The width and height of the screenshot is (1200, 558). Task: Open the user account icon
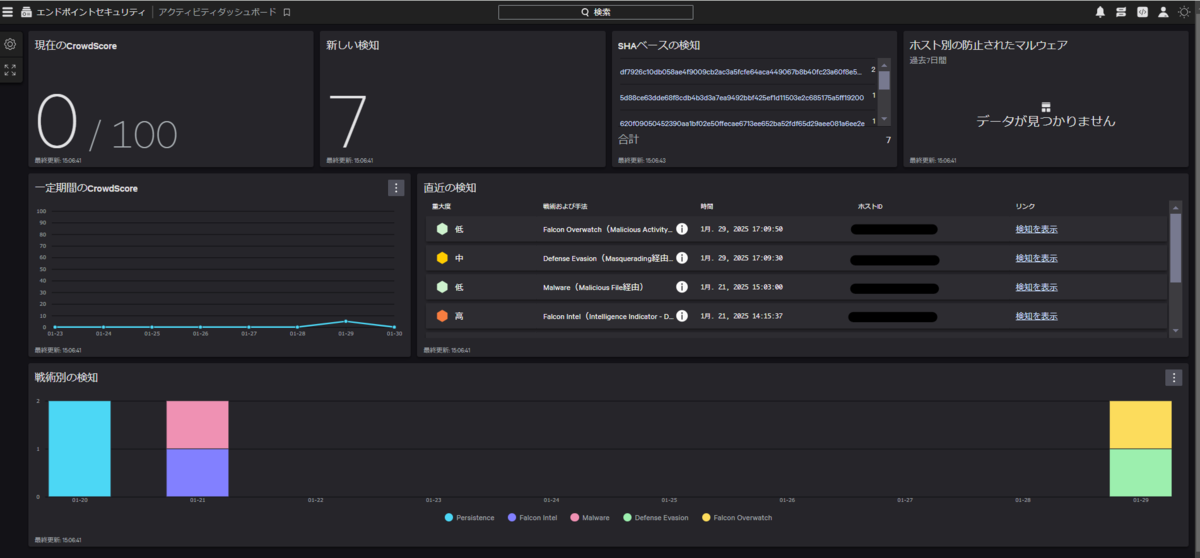coord(1163,12)
